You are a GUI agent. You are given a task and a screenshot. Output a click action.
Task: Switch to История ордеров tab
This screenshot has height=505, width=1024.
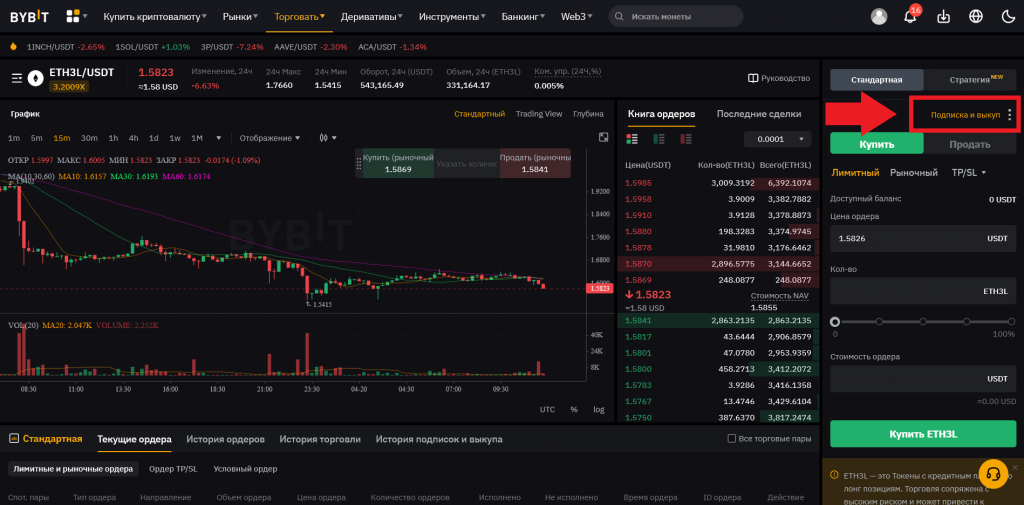pyautogui.click(x=225, y=439)
